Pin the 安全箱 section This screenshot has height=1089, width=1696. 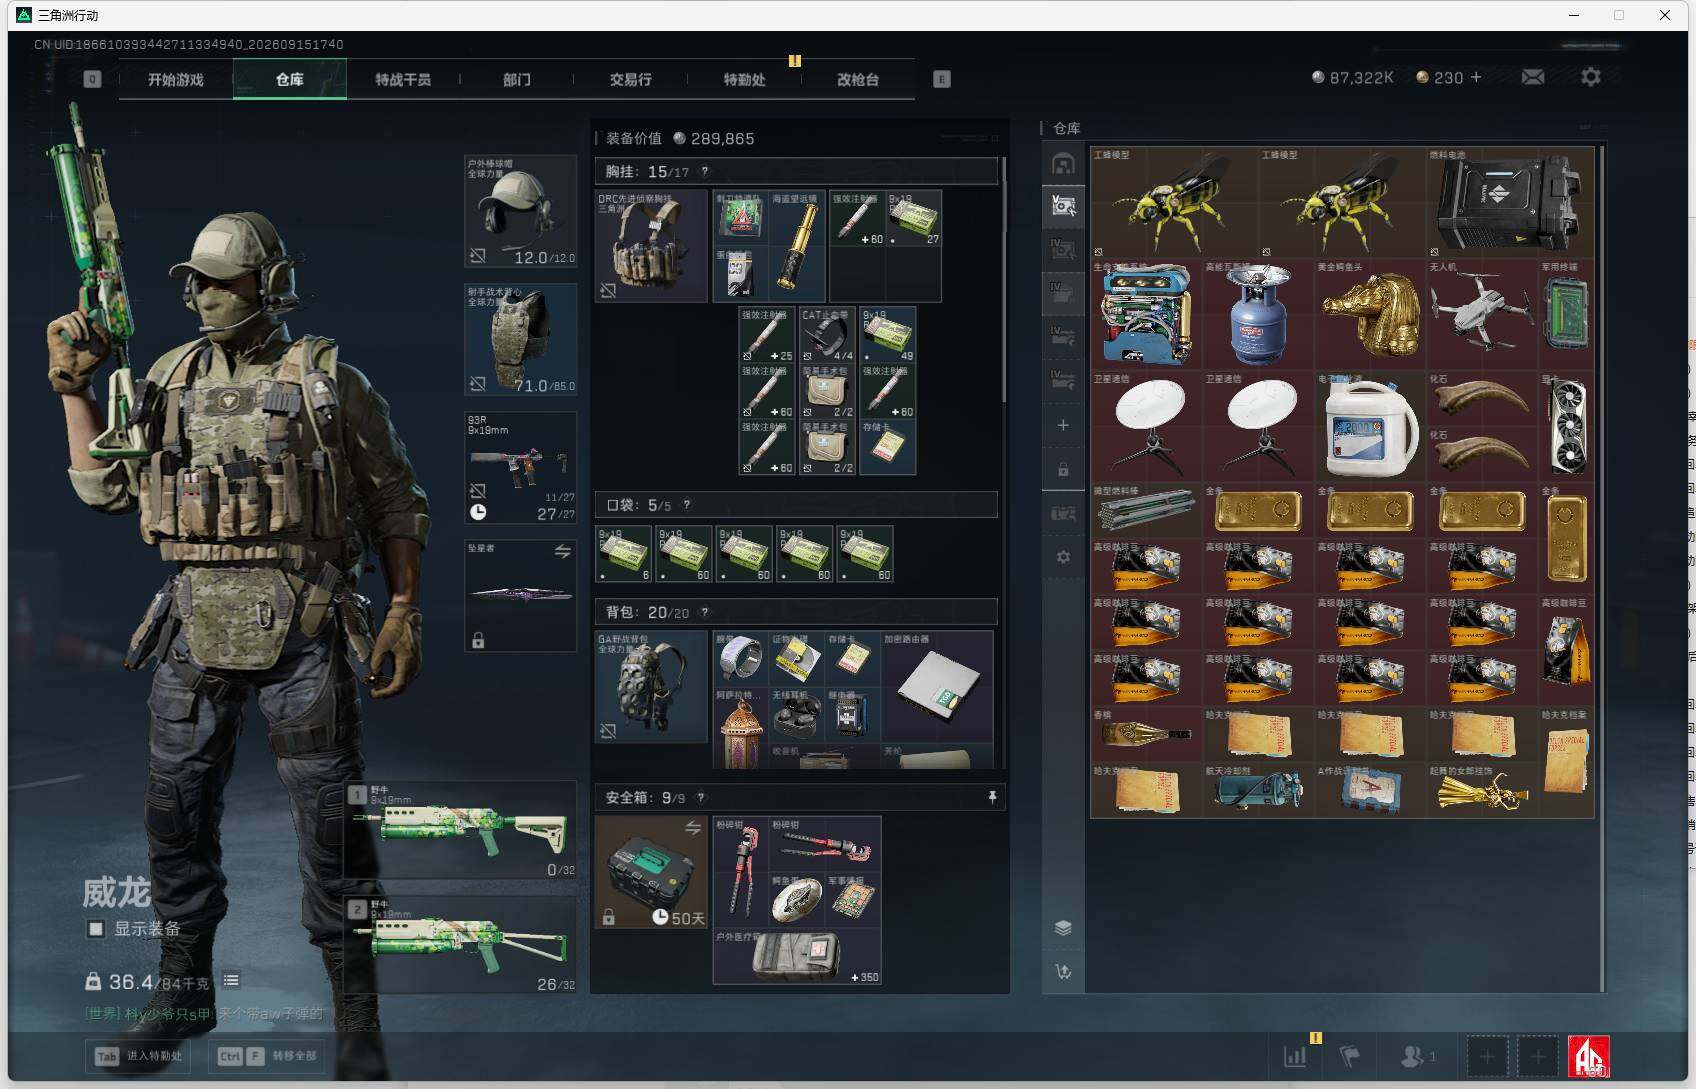pyautogui.click(x=992, y=797)
